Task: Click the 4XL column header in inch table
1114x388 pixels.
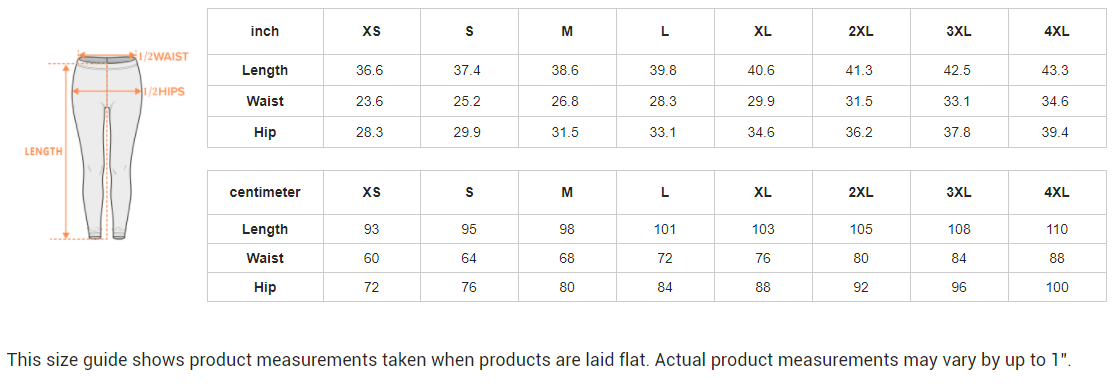Action: pyautogui.click(x=1057, y=31)
